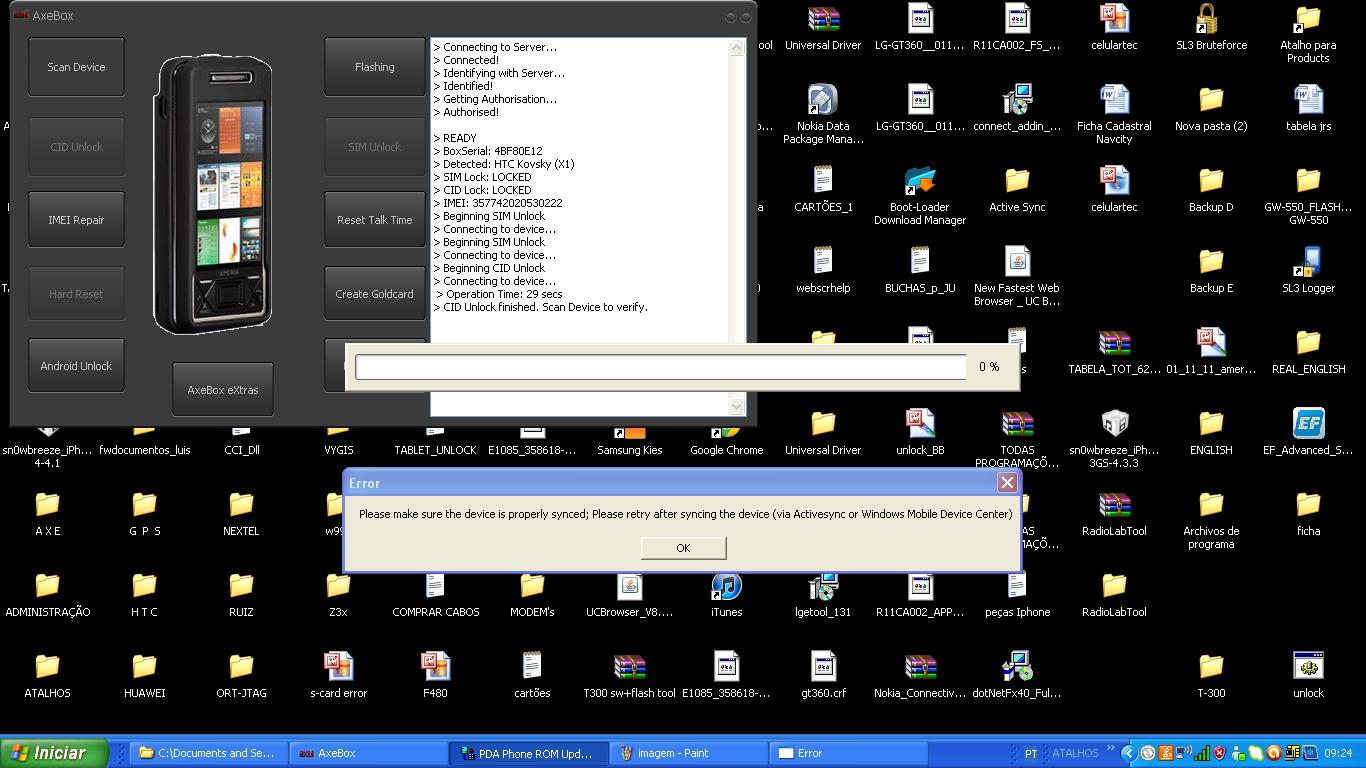This screenshot has width=1366, height=768.
Task: Select EF_Advanced_S desktop icon
Action: click(1308, 424)
